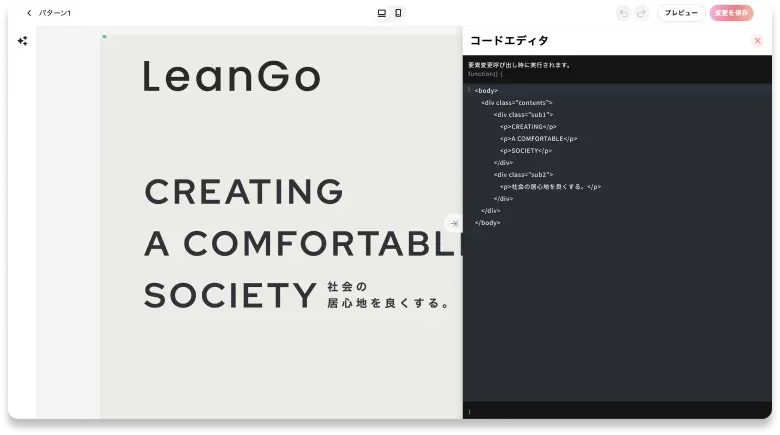Collapse the code editor with arrow handle
780x435 pixels.
click(453, 223)
